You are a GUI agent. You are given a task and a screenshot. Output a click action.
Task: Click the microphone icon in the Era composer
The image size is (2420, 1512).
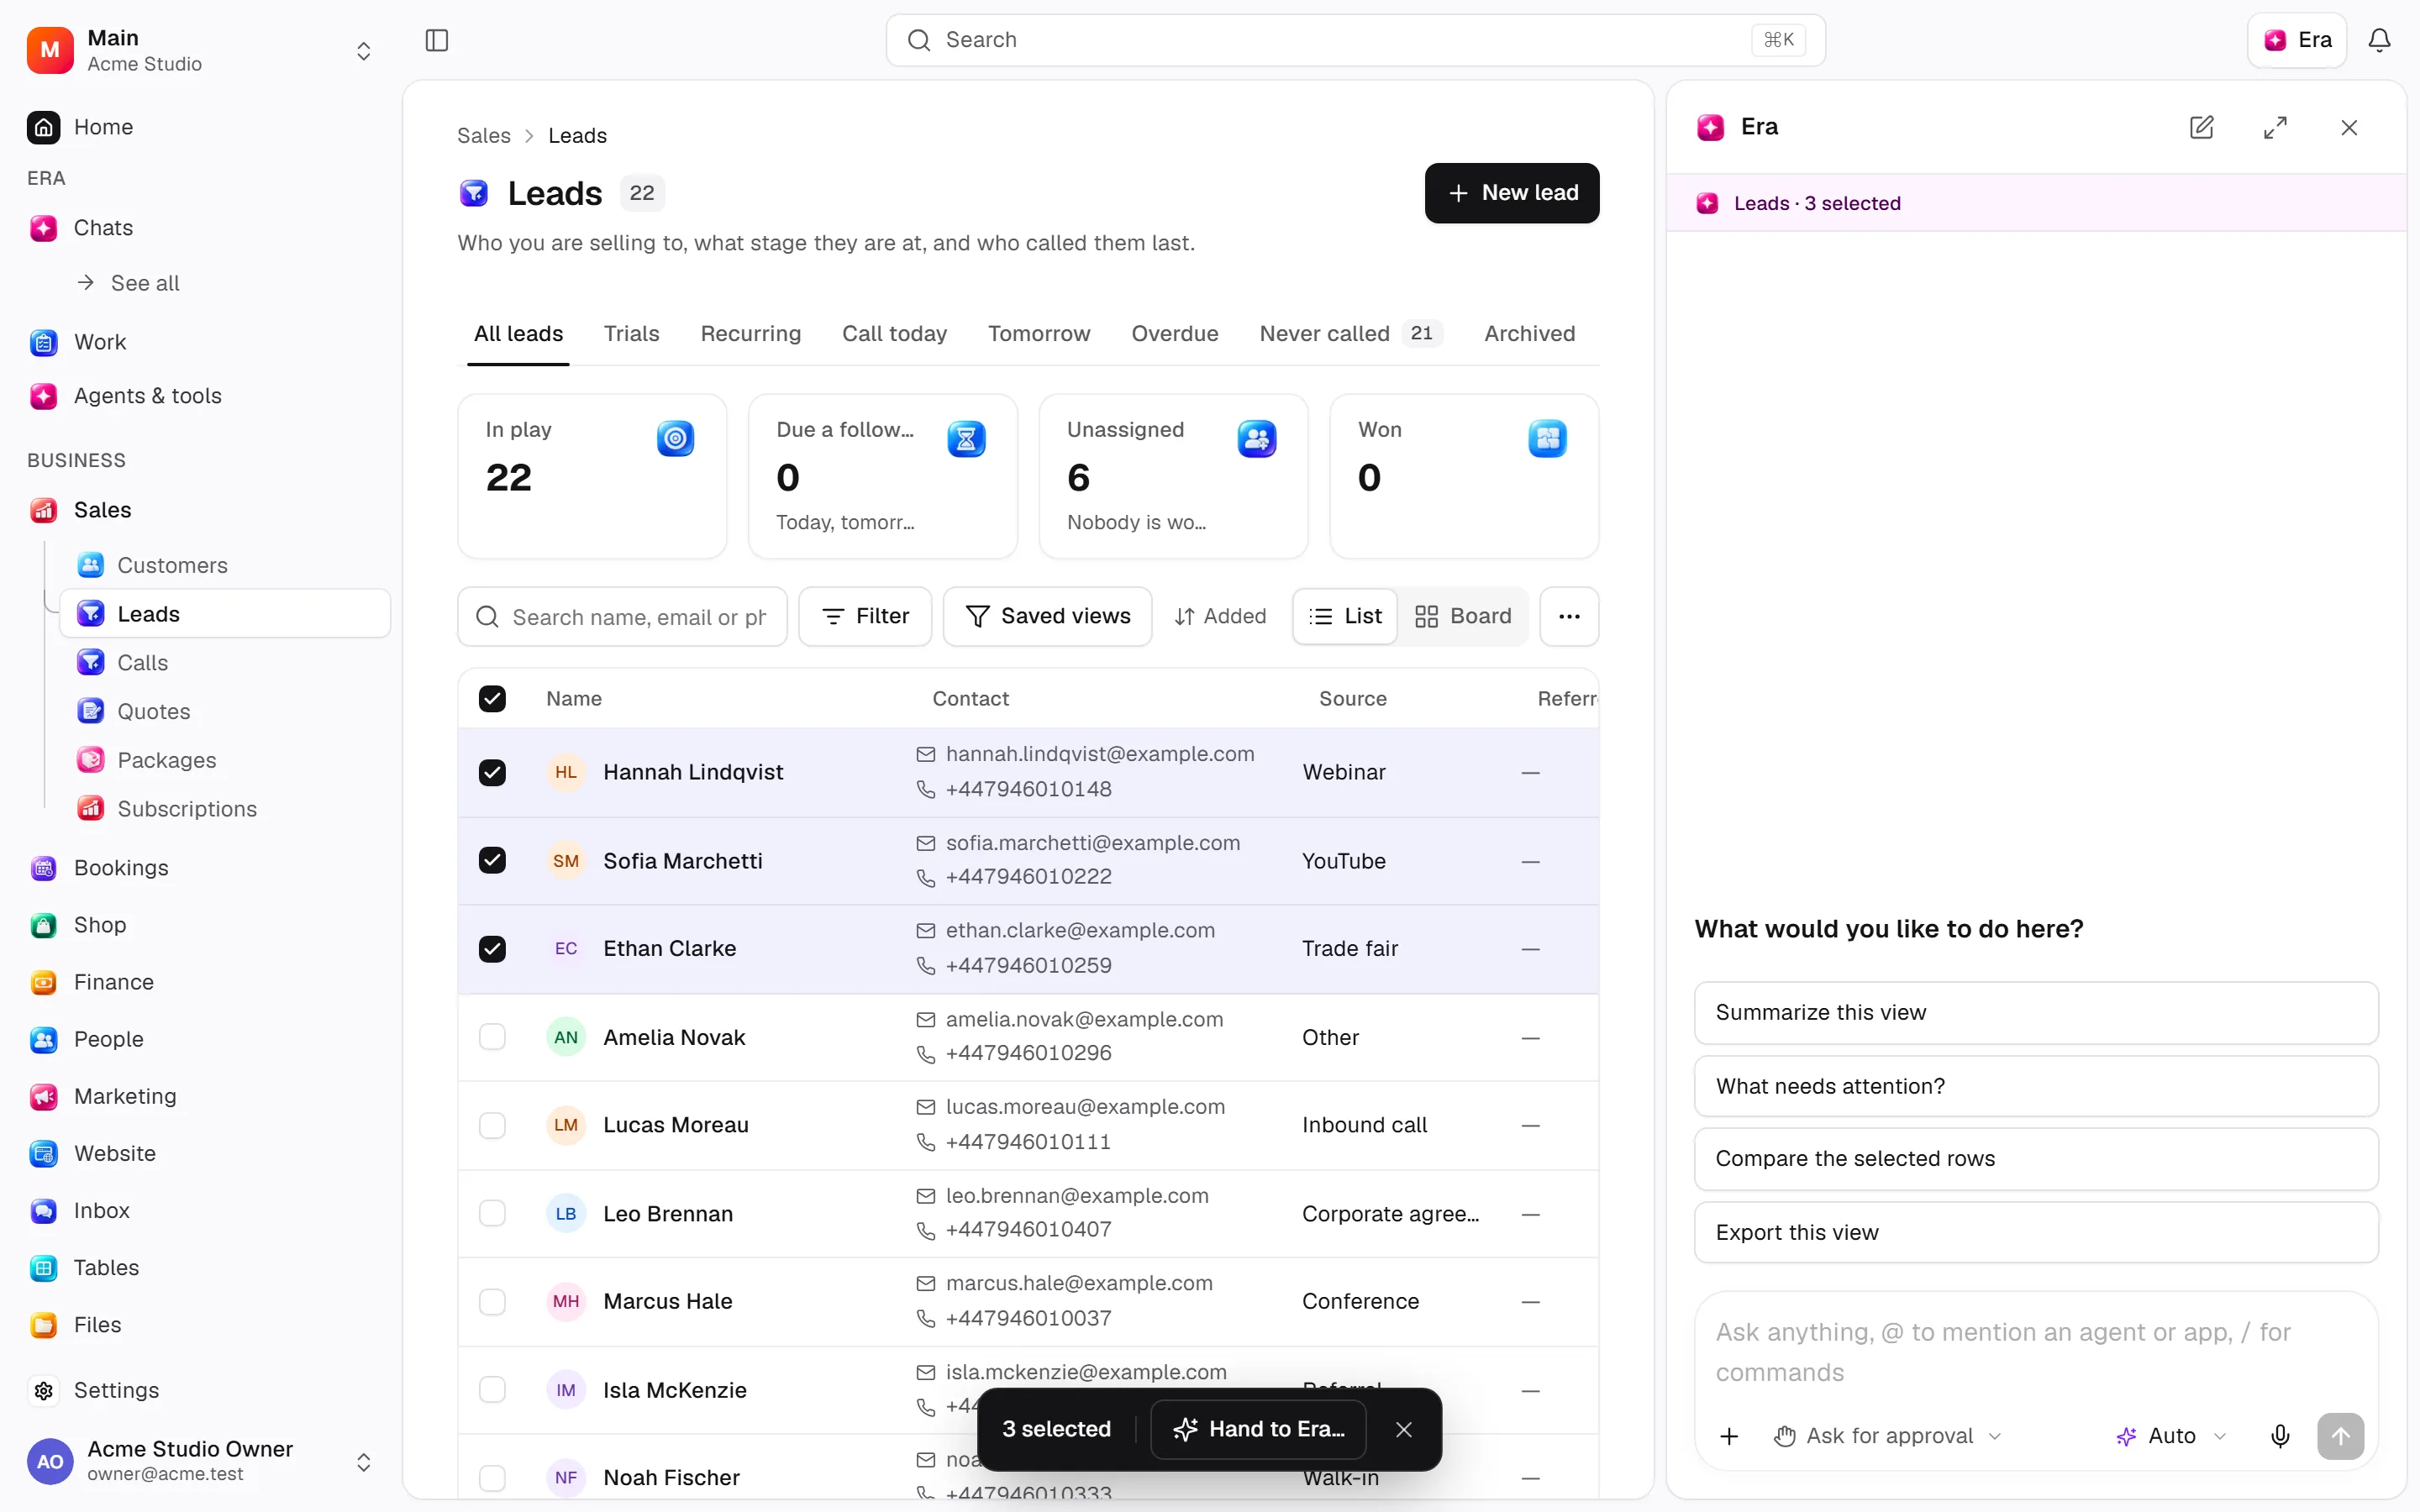(x=2280, y=1436)
